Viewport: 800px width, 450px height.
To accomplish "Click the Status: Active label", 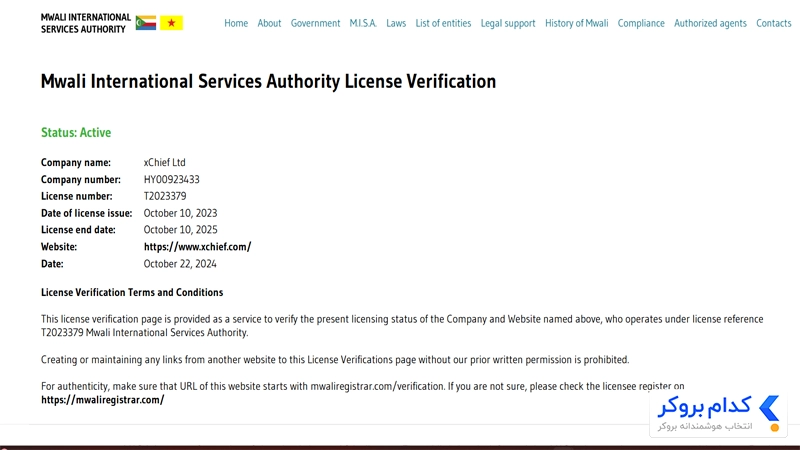I will point(76,133).
